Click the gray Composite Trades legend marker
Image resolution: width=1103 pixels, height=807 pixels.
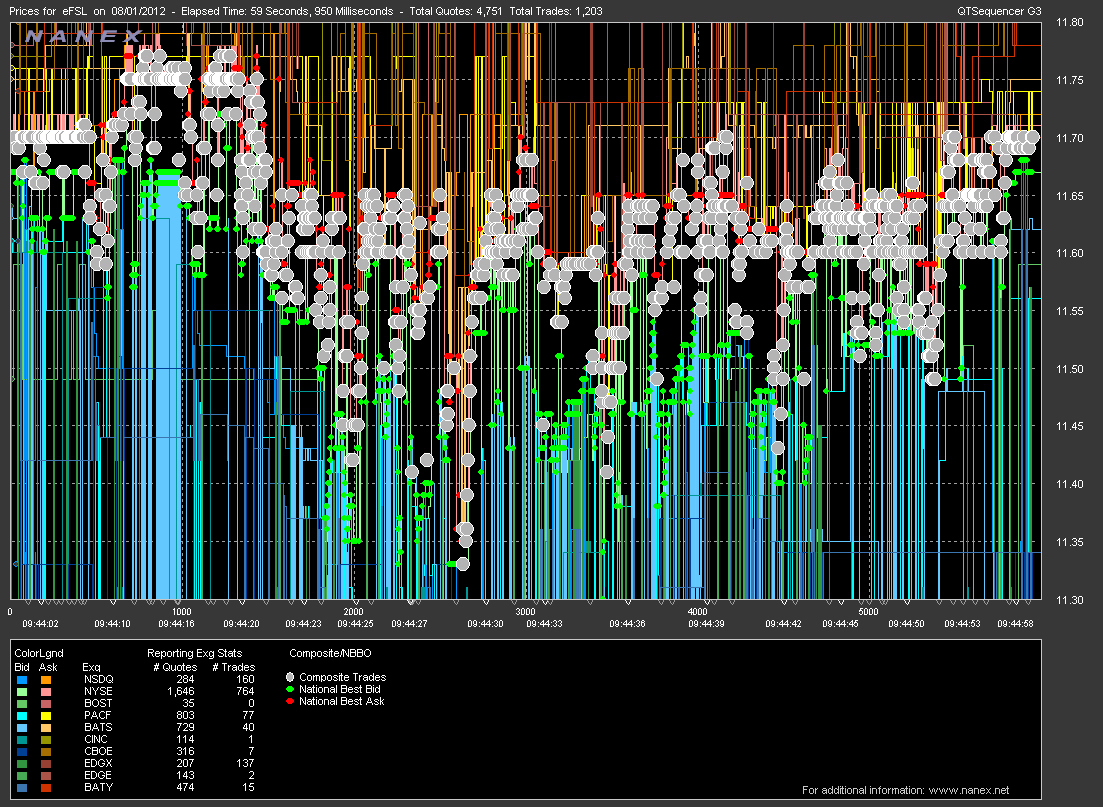point(289,677)
